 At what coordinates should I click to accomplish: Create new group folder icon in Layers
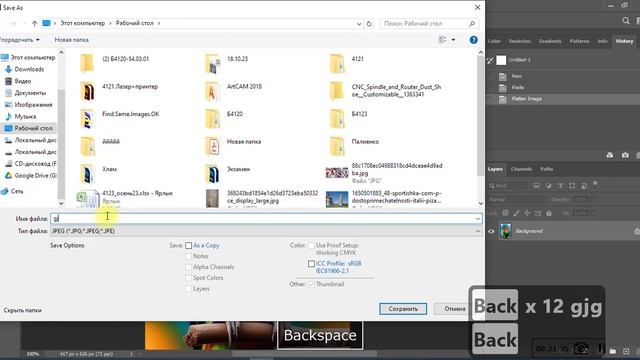(613, 351)
